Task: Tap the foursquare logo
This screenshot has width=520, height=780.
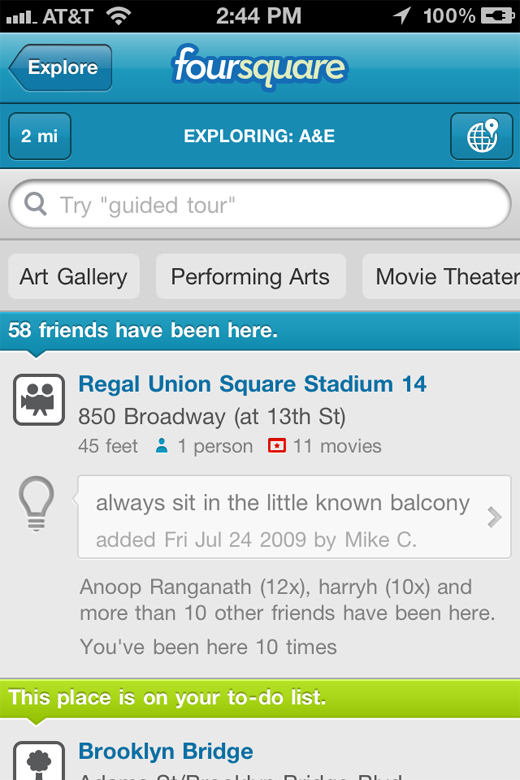Action: tap(259, 67)
